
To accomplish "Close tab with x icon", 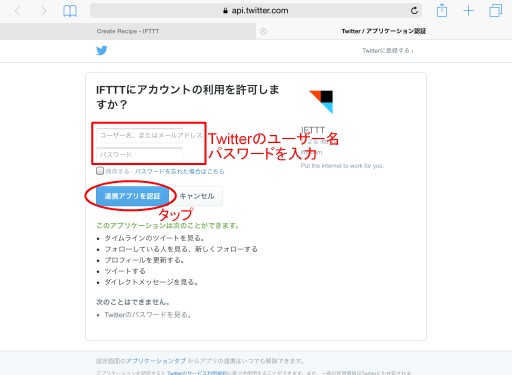I will pos(263,31).
